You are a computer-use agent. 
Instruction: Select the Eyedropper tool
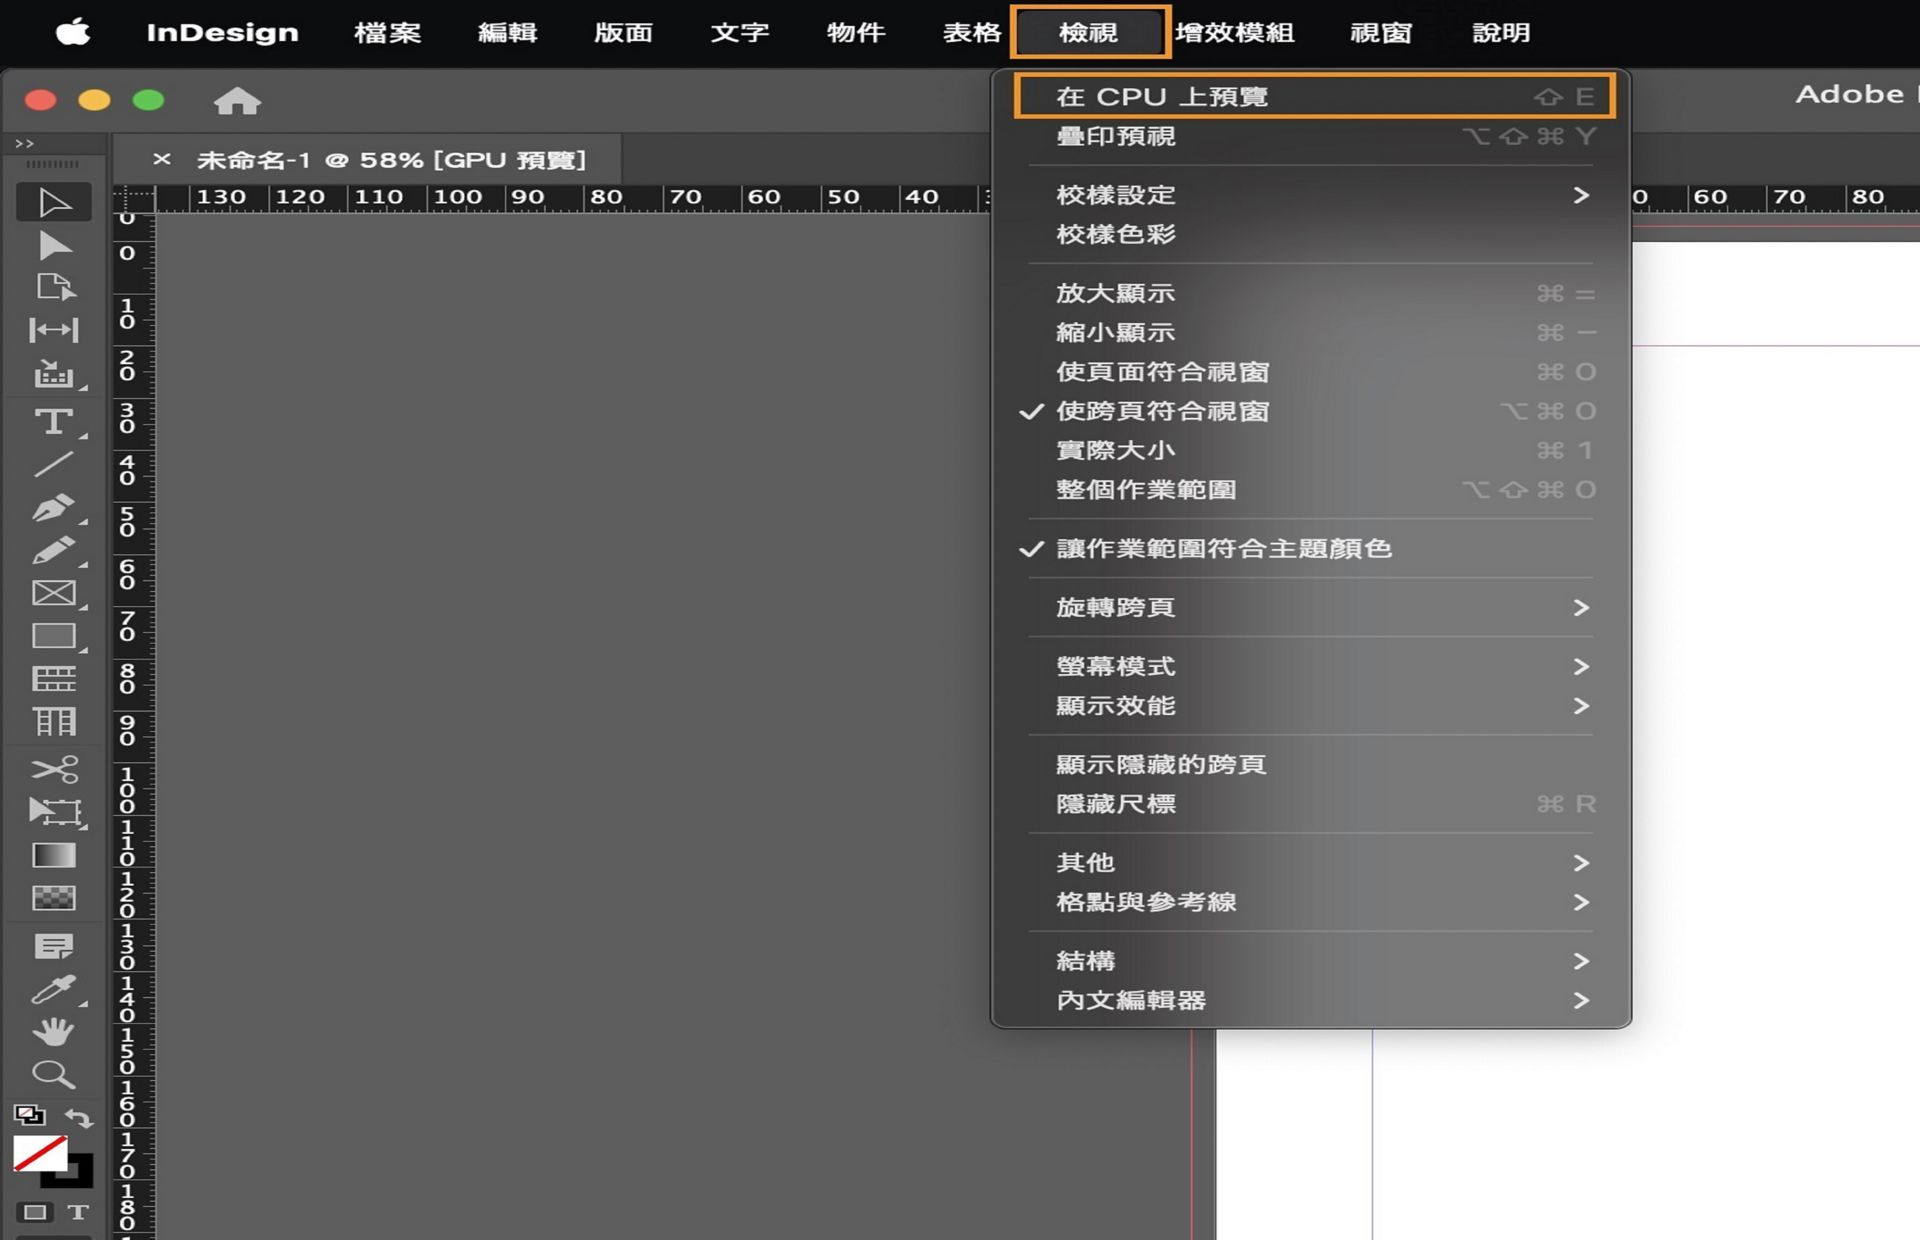(x=55, y=988)
